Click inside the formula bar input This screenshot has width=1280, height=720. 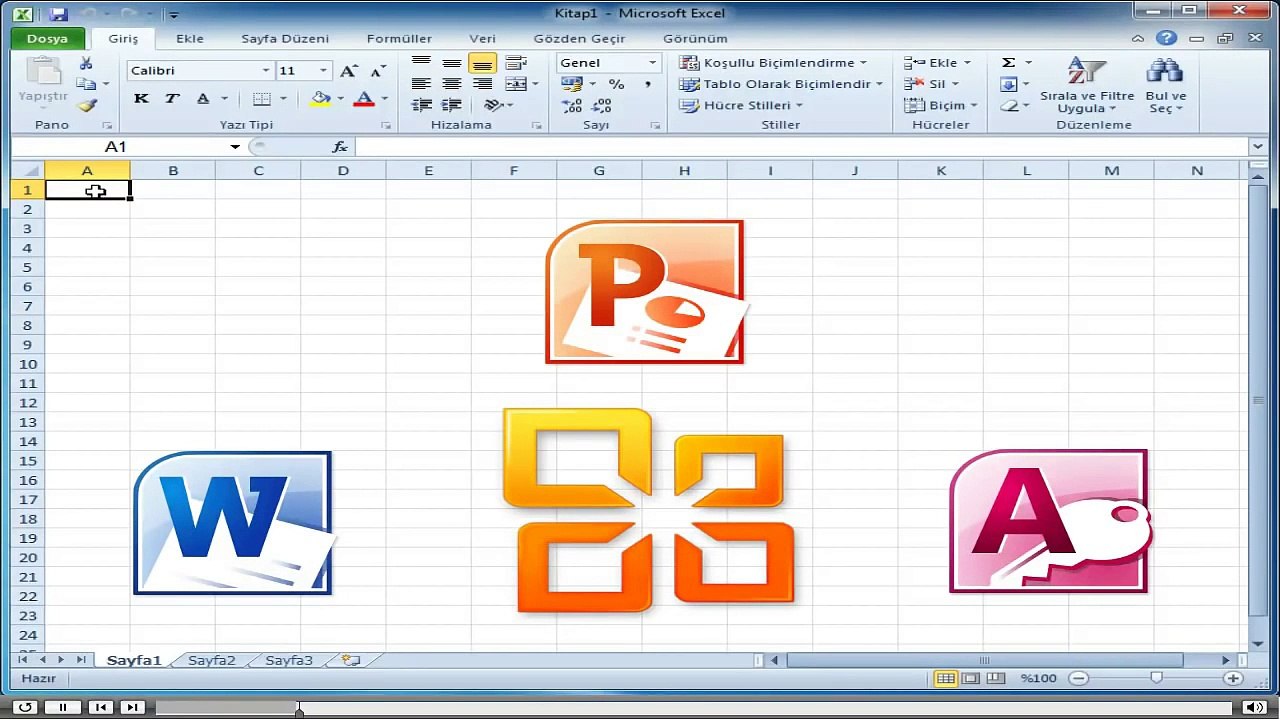coord(801,147)
